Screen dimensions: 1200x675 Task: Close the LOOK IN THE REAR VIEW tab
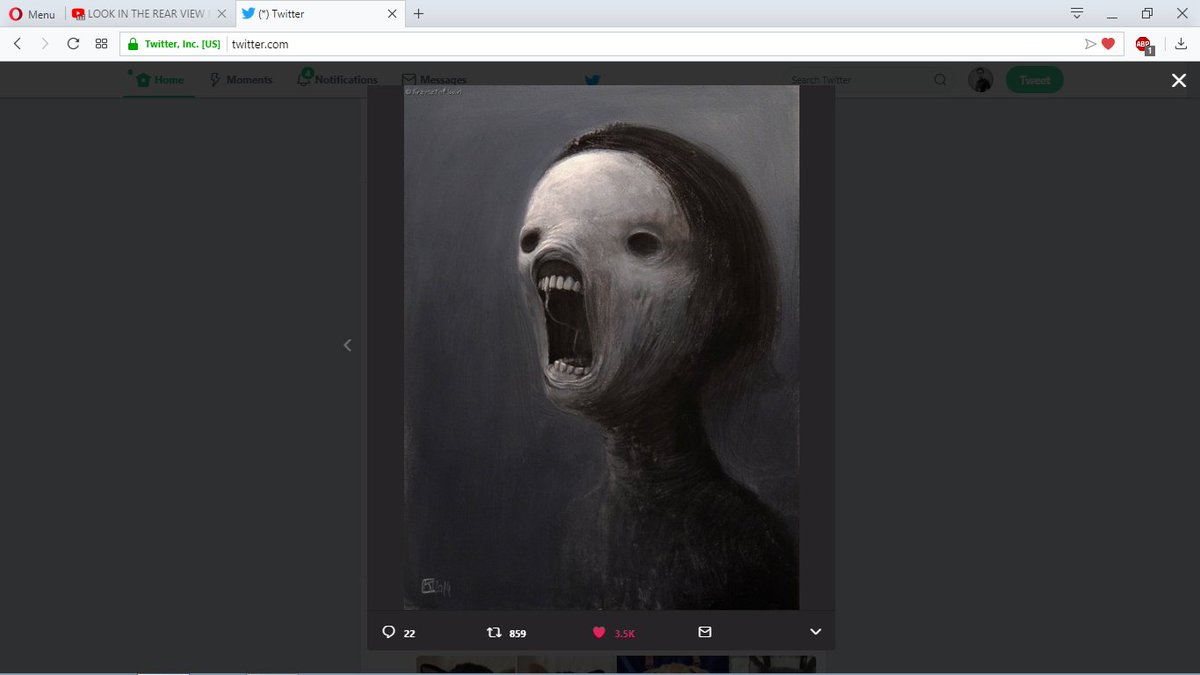(x=221, y=14)
